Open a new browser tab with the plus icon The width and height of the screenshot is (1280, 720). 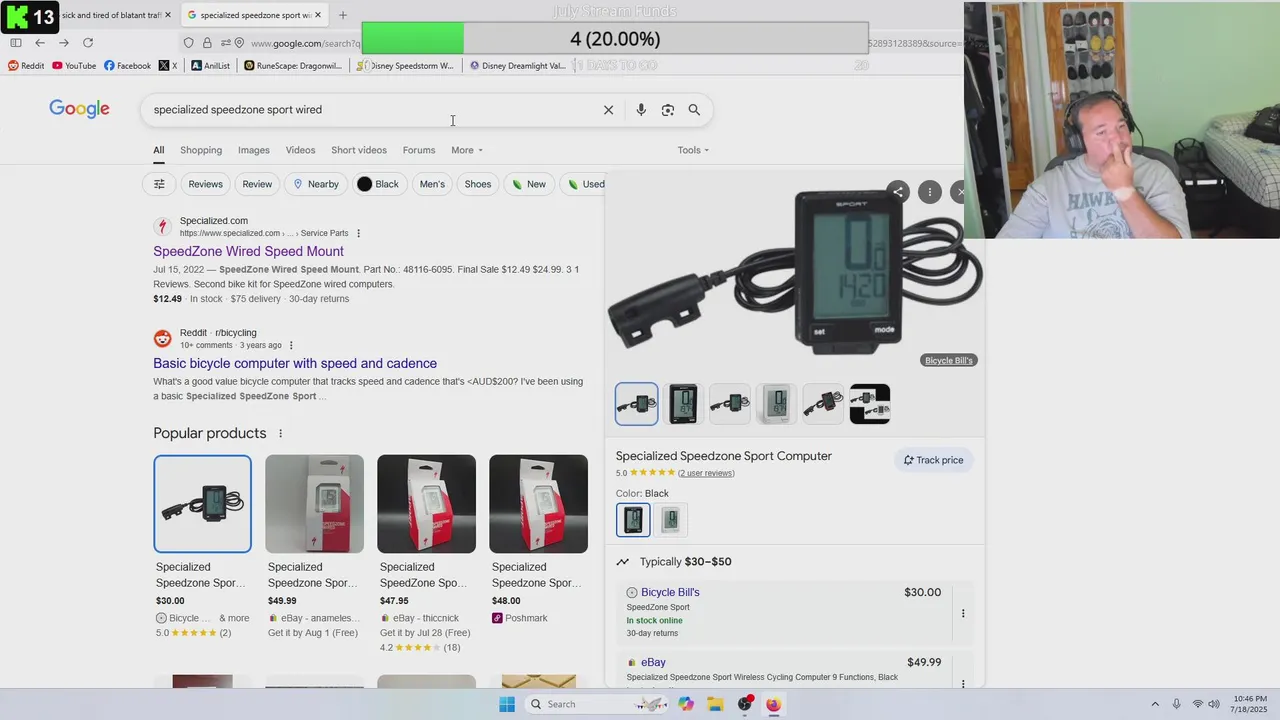point(343,15)
